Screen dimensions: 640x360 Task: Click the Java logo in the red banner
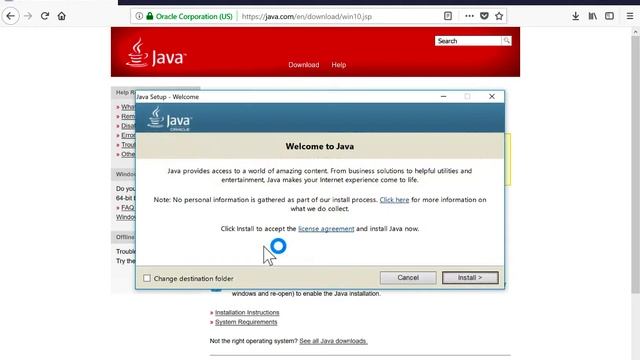click(156, 53)
